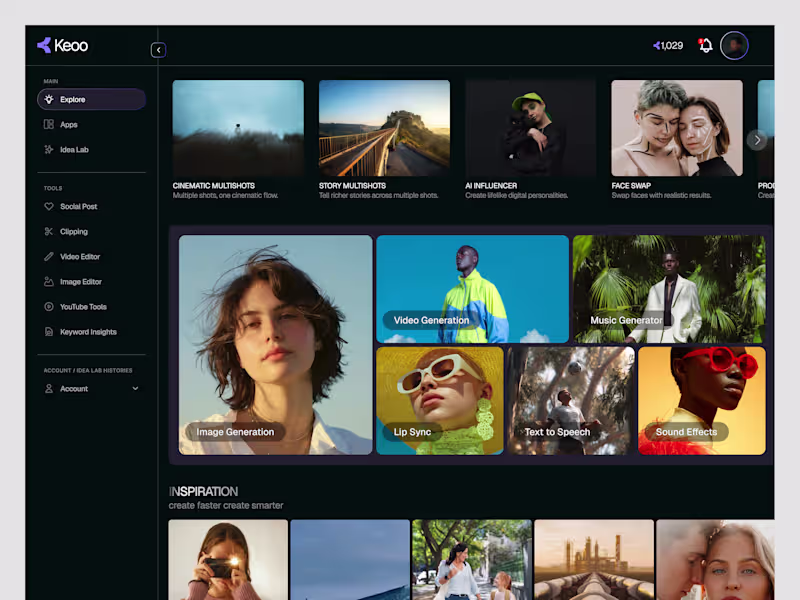Click the Music Generator label button

tap(626, 320)
